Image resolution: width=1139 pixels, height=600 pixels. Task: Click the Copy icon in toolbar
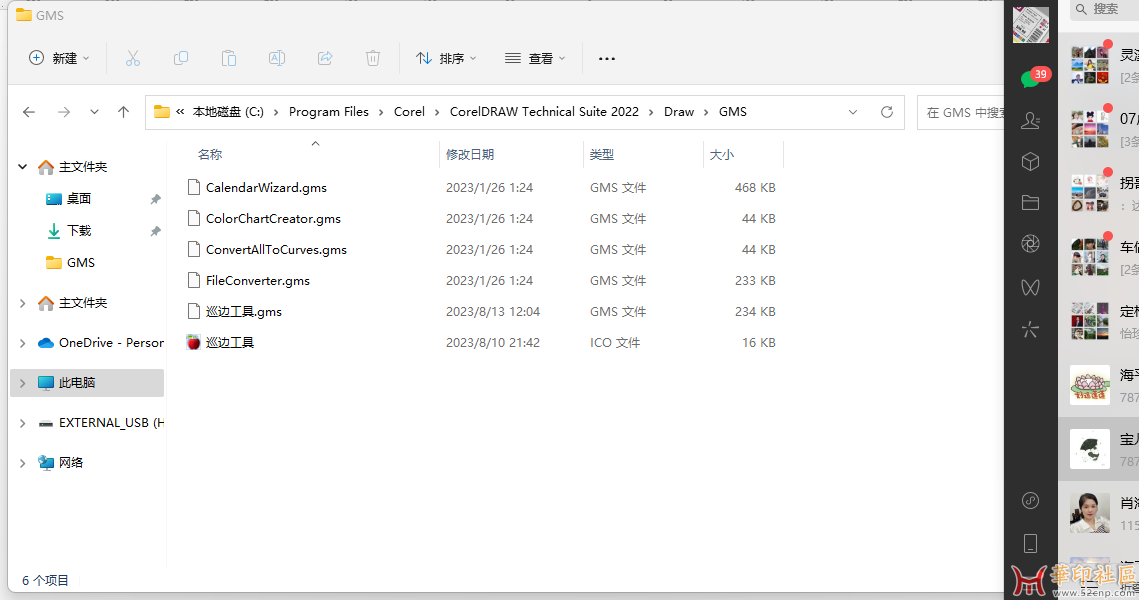[x=181, y=58]
